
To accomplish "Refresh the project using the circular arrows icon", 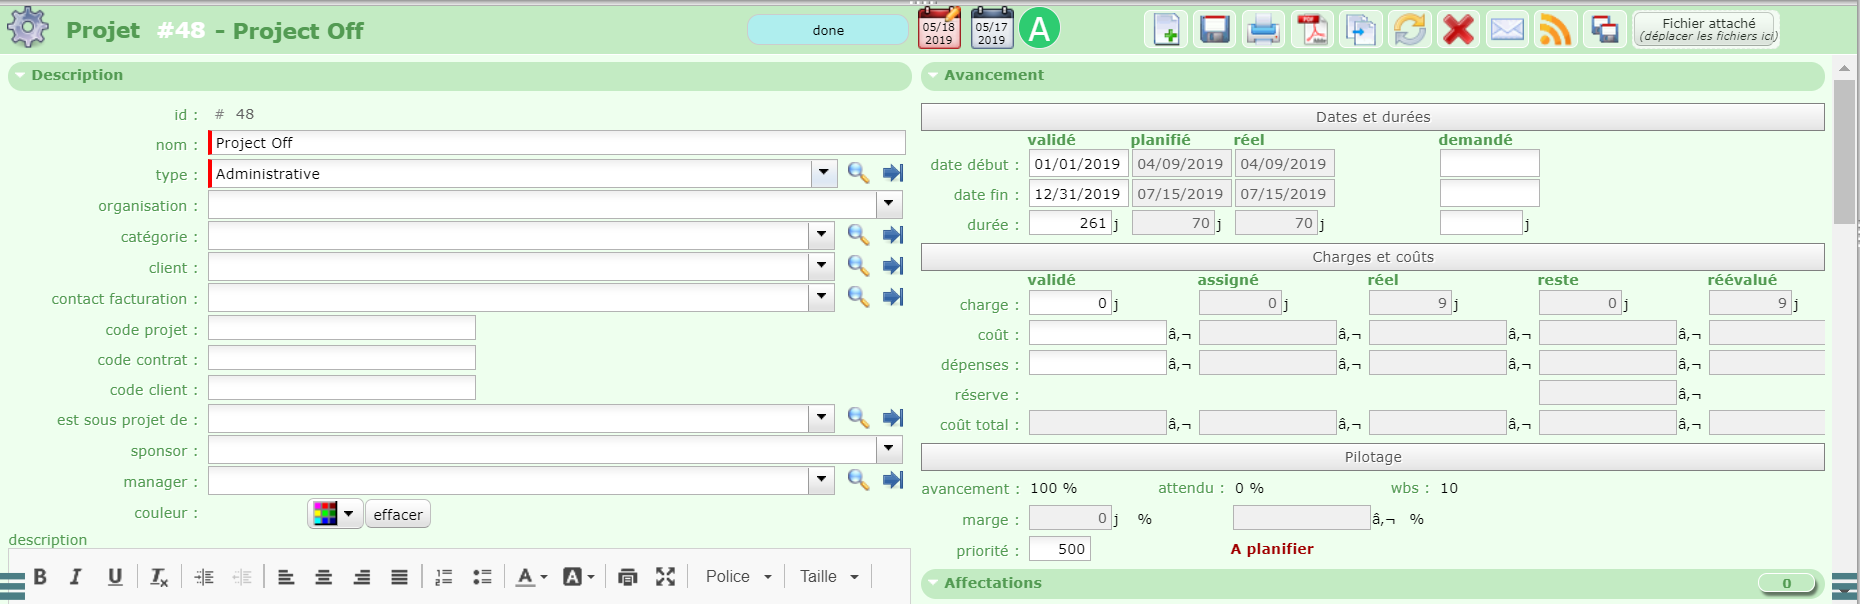I will (x=1409, y=30).
